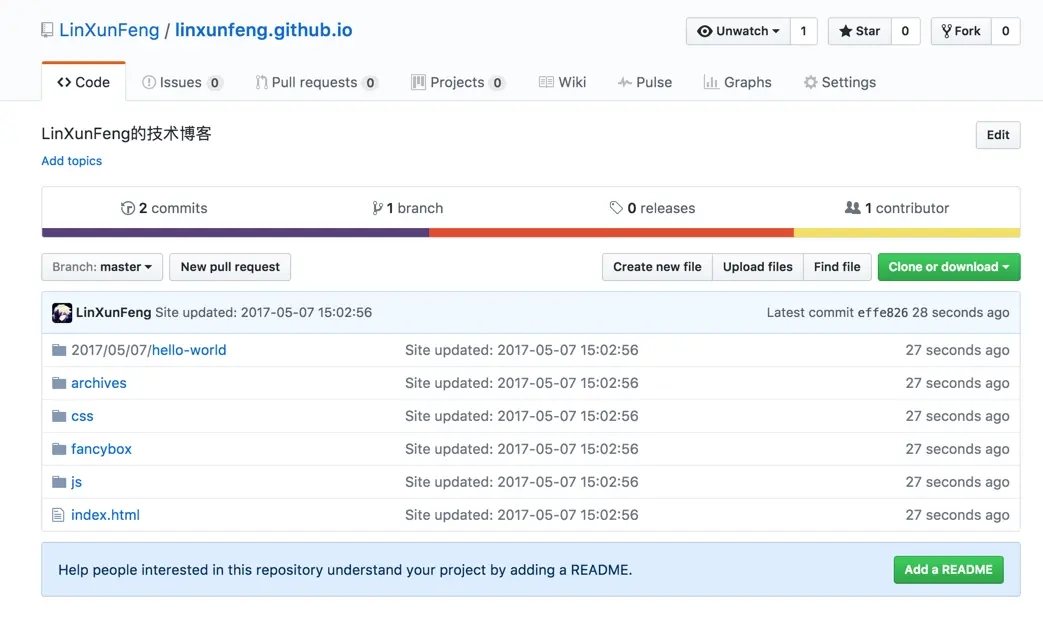
Task: Open the Wiki tab
Action: coord(563,82)
